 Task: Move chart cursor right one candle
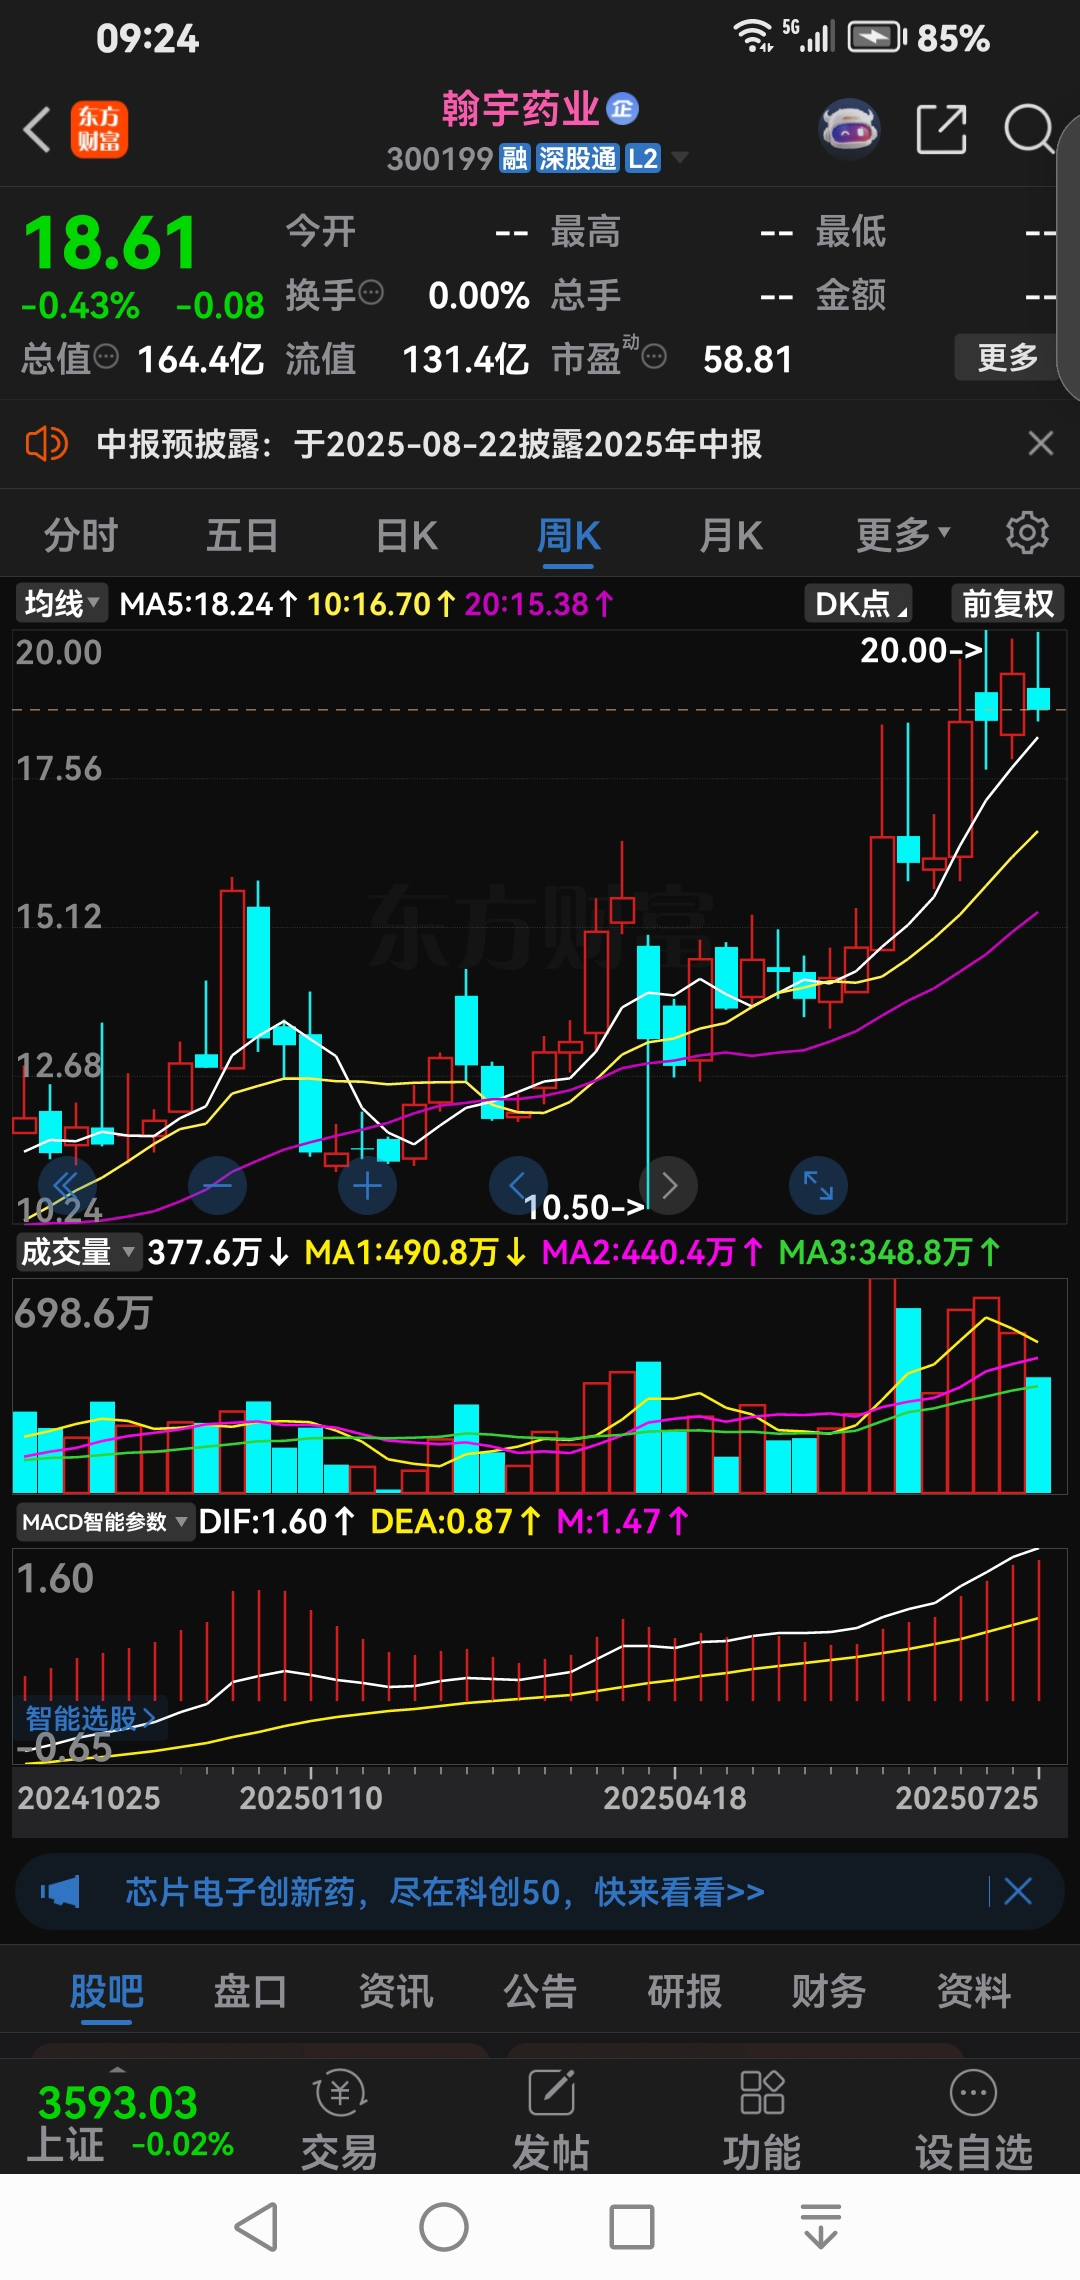(x=669, y=1186)
